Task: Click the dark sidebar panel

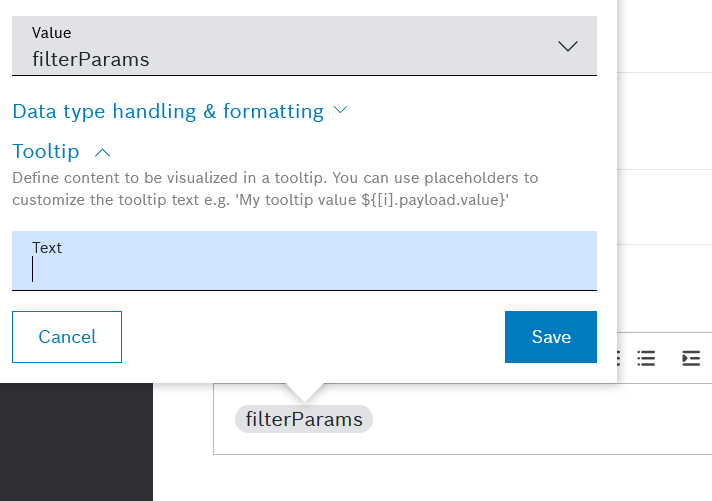Action: 76,440
